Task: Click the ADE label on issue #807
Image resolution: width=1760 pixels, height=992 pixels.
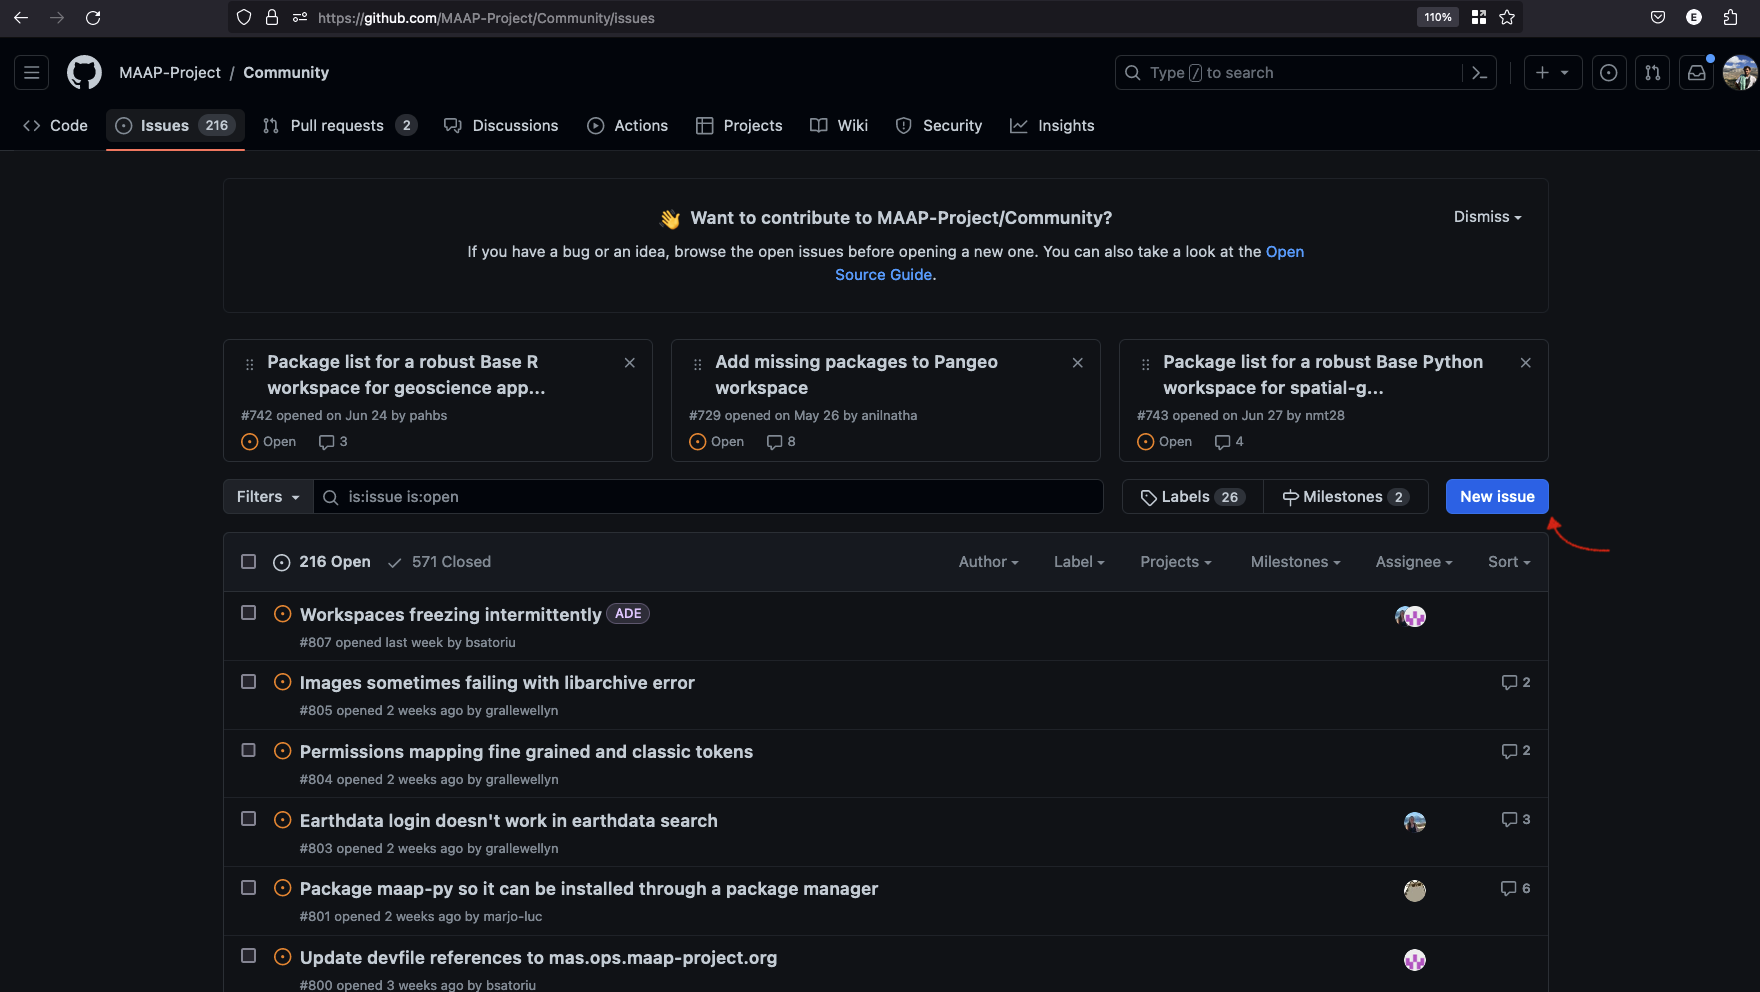Action: tap(628, 614)
